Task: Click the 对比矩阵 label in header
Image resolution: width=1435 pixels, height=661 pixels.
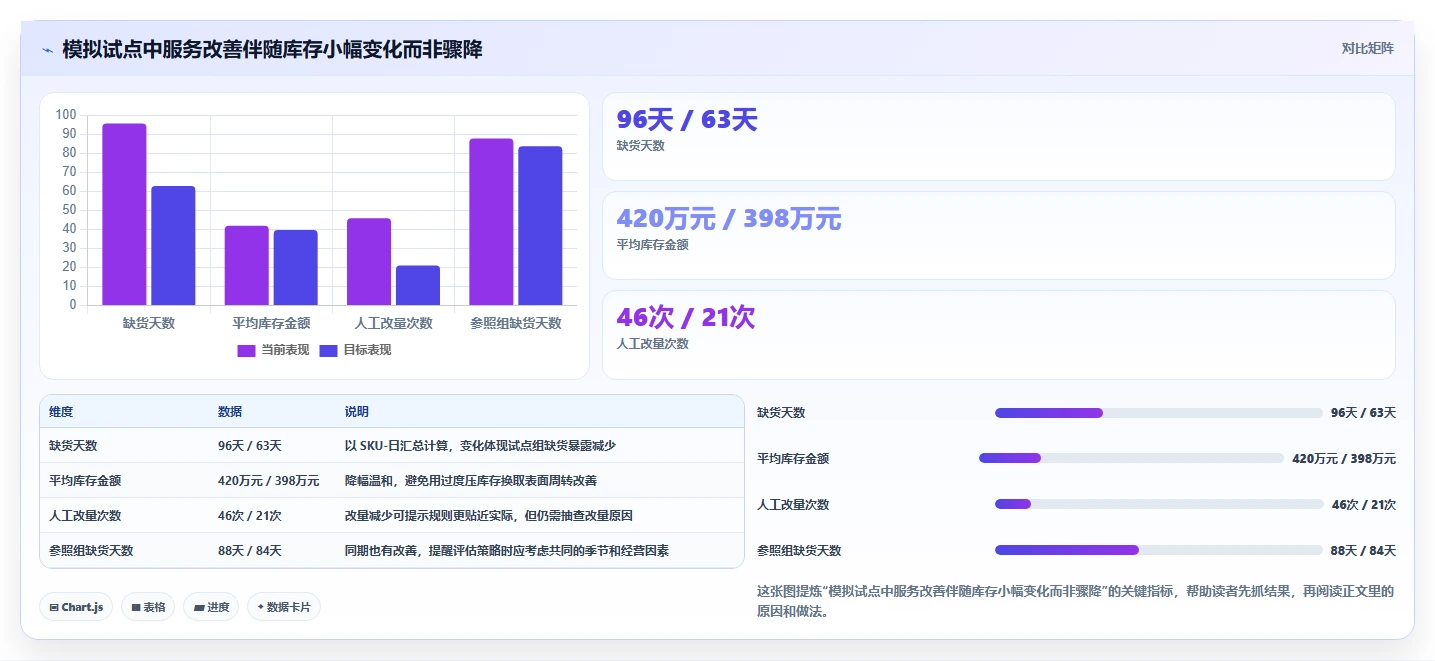Action: (1367, 48)
